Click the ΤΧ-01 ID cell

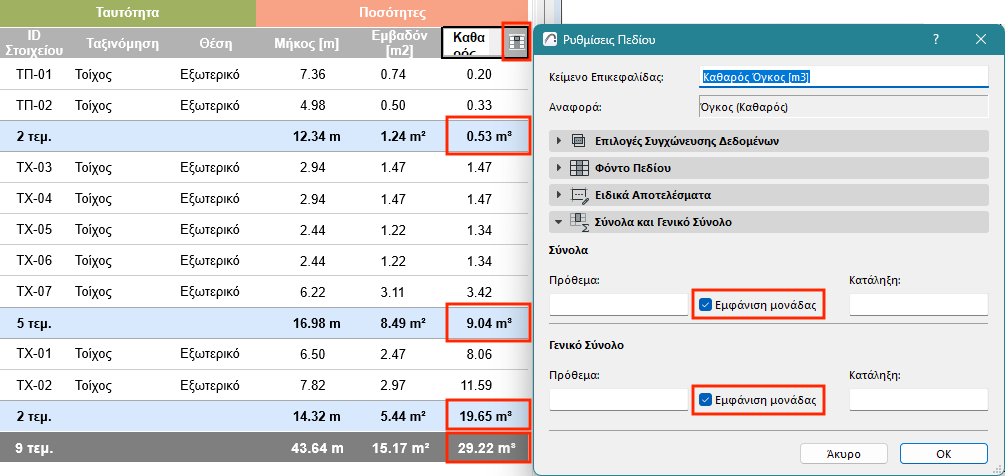pos(33,354)
